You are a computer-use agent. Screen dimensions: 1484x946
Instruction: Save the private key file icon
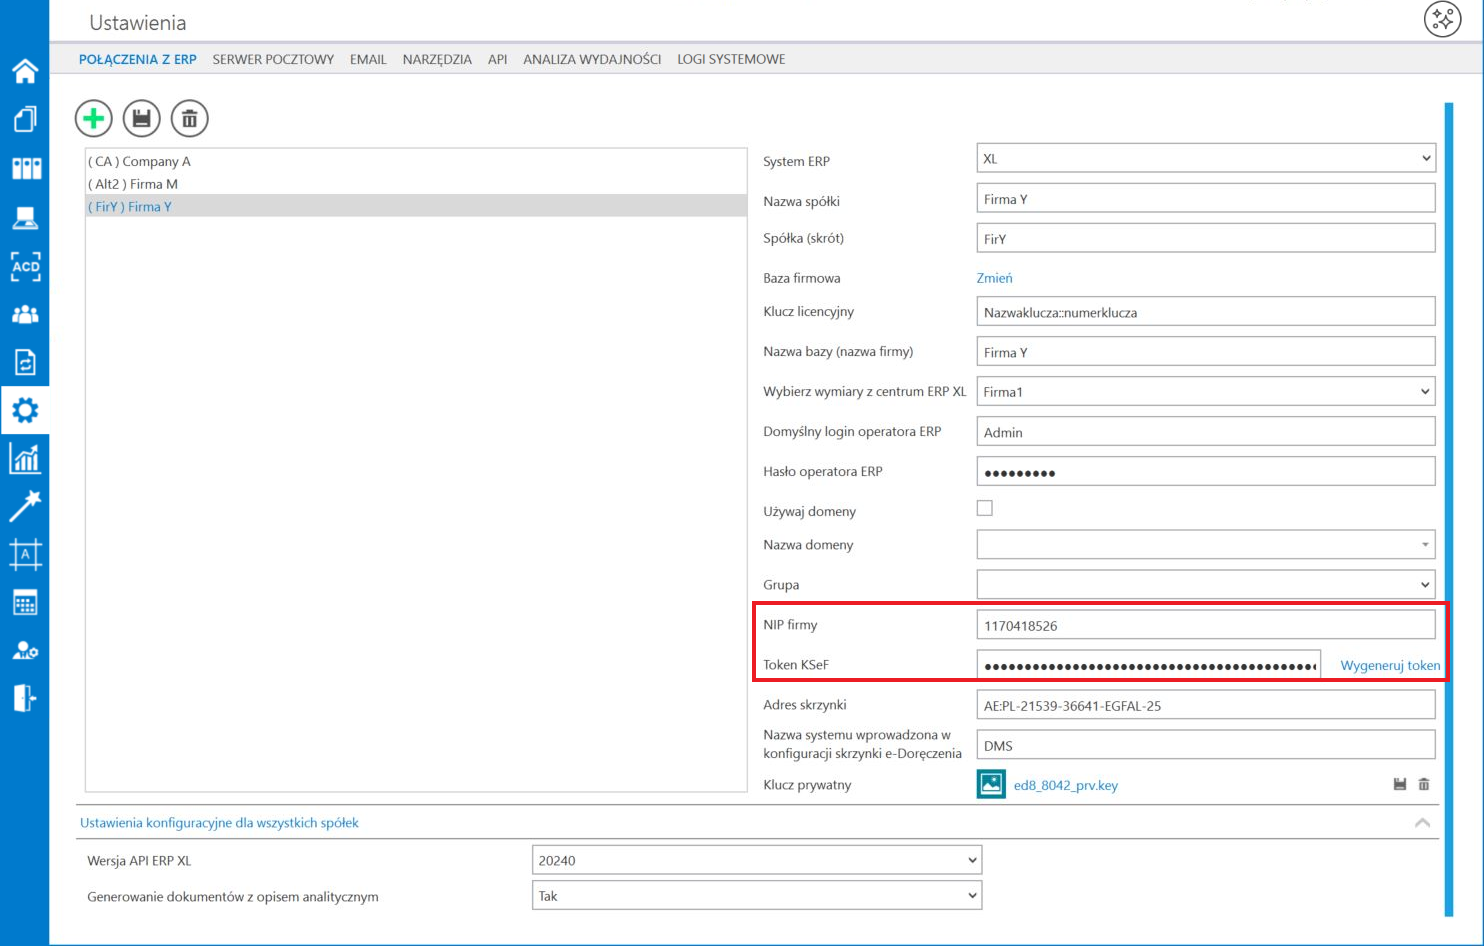click(x=1400, y=785)
